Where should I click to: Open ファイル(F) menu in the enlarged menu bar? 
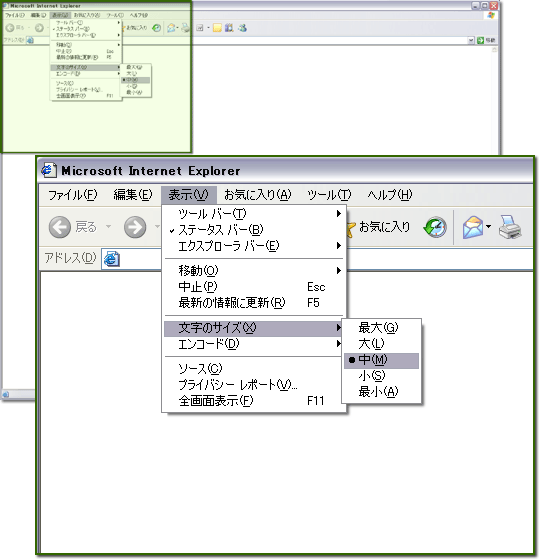tap(72, 195)
